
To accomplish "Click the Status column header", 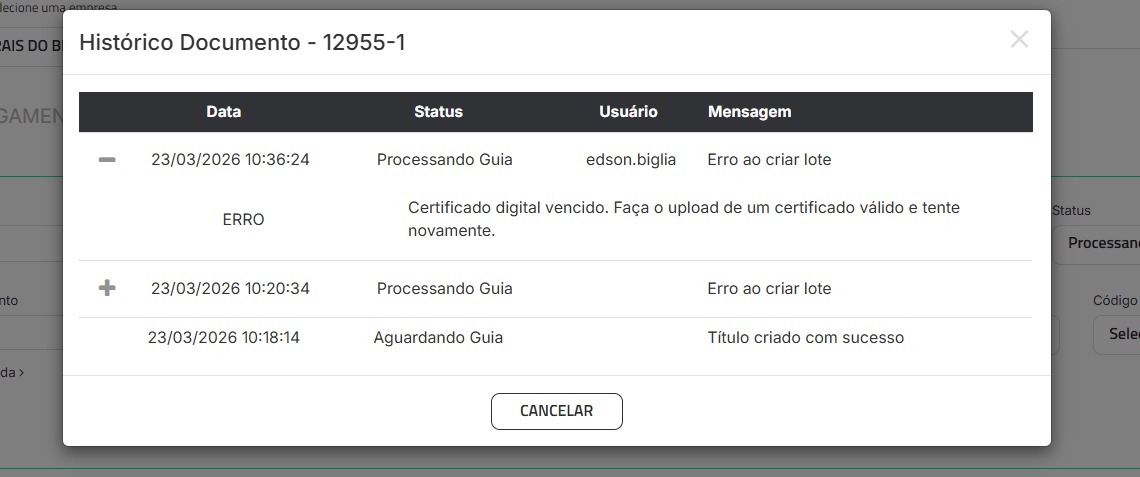I will tap(438, 112).
